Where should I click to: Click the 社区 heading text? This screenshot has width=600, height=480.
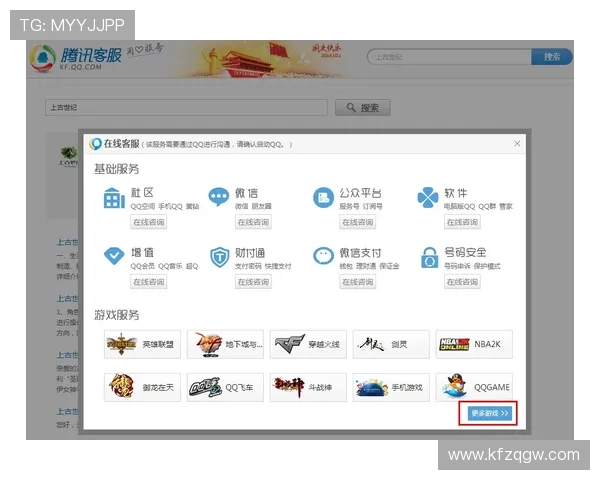142,193
